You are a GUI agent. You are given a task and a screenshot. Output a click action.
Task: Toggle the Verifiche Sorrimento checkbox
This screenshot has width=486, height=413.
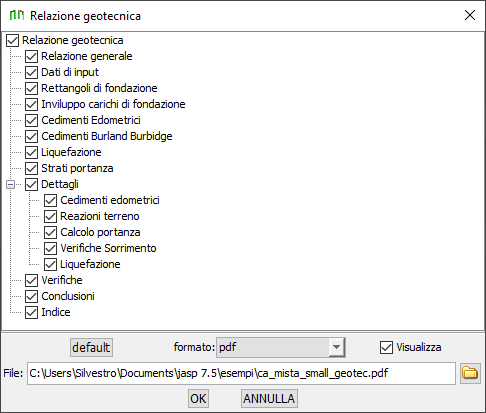coord(50,248)
